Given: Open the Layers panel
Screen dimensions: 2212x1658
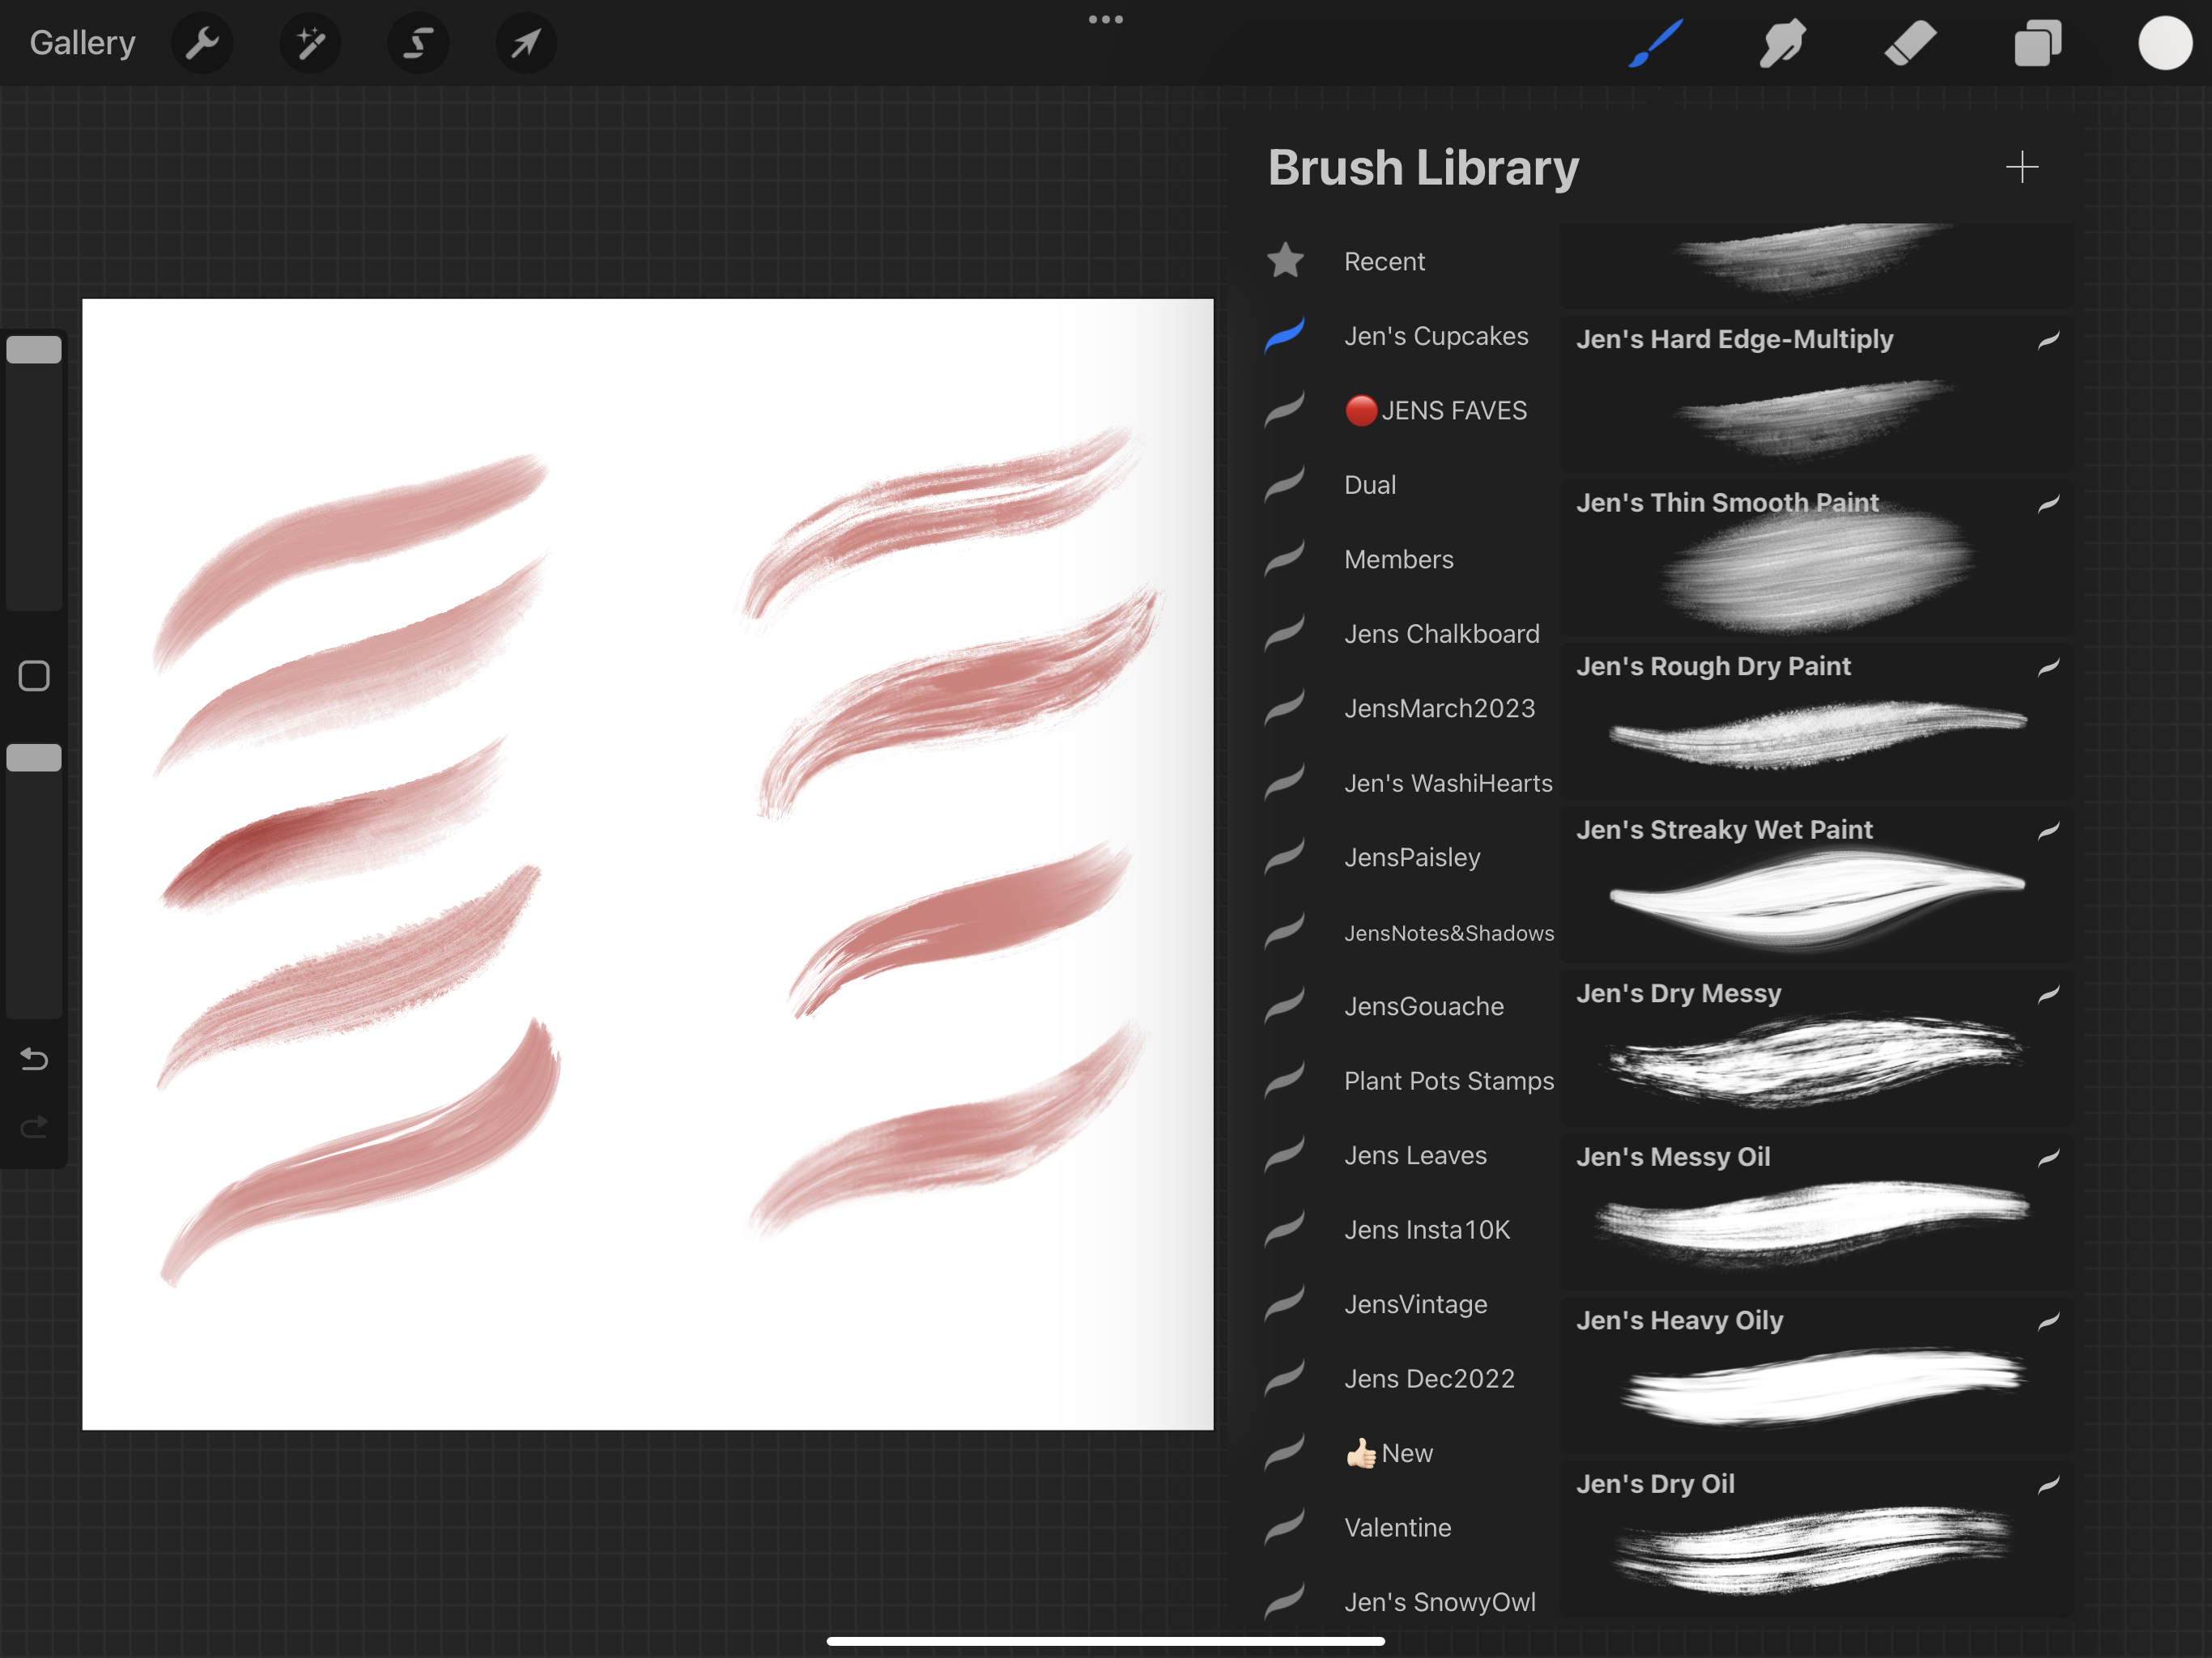Looking at the screenshot, I should point(2038,43).
